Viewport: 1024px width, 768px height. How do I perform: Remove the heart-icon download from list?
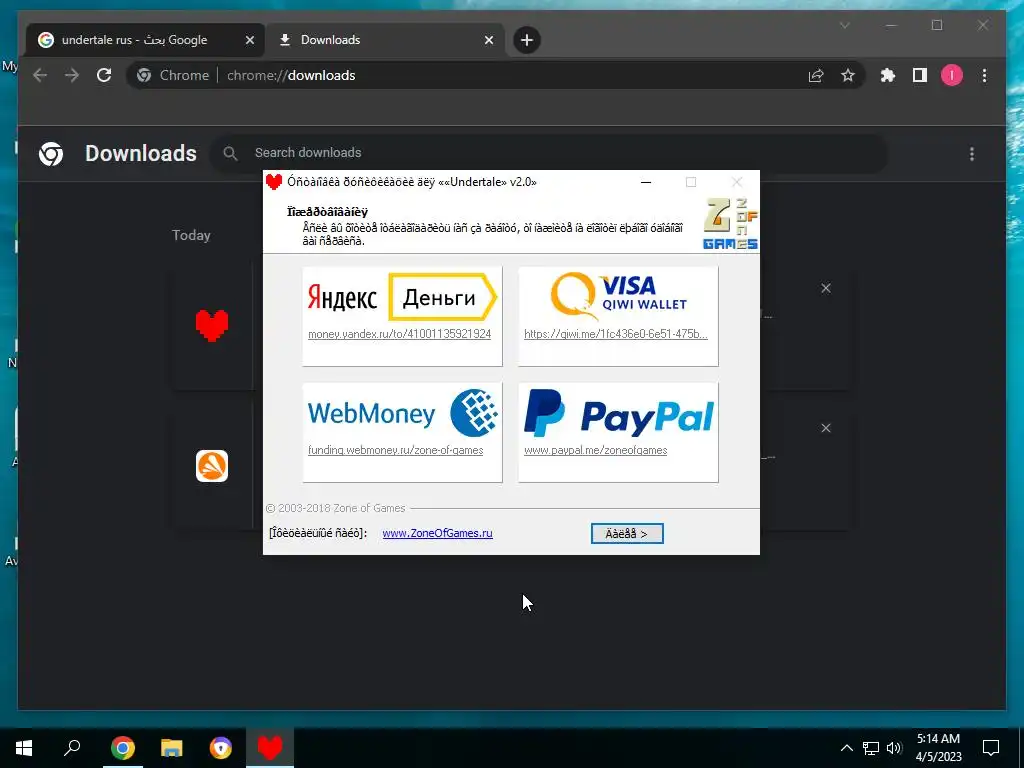pyautogui.click(x=825, y=288)
